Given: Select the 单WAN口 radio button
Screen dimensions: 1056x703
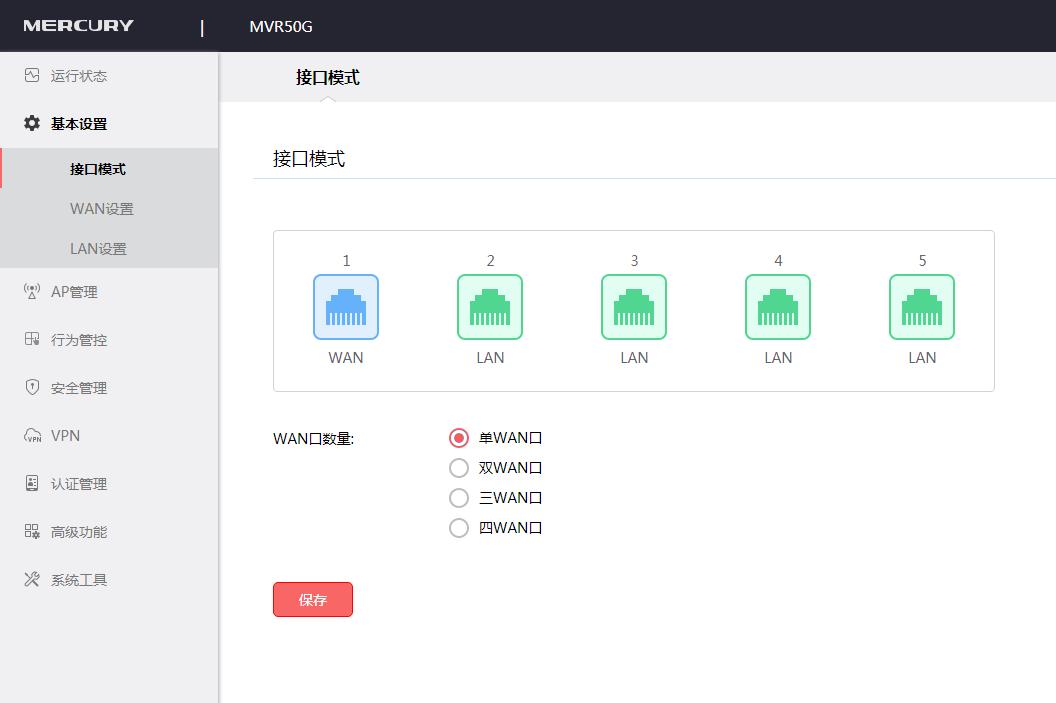Looking at the screenshot, I should click(x=459, y=437).
